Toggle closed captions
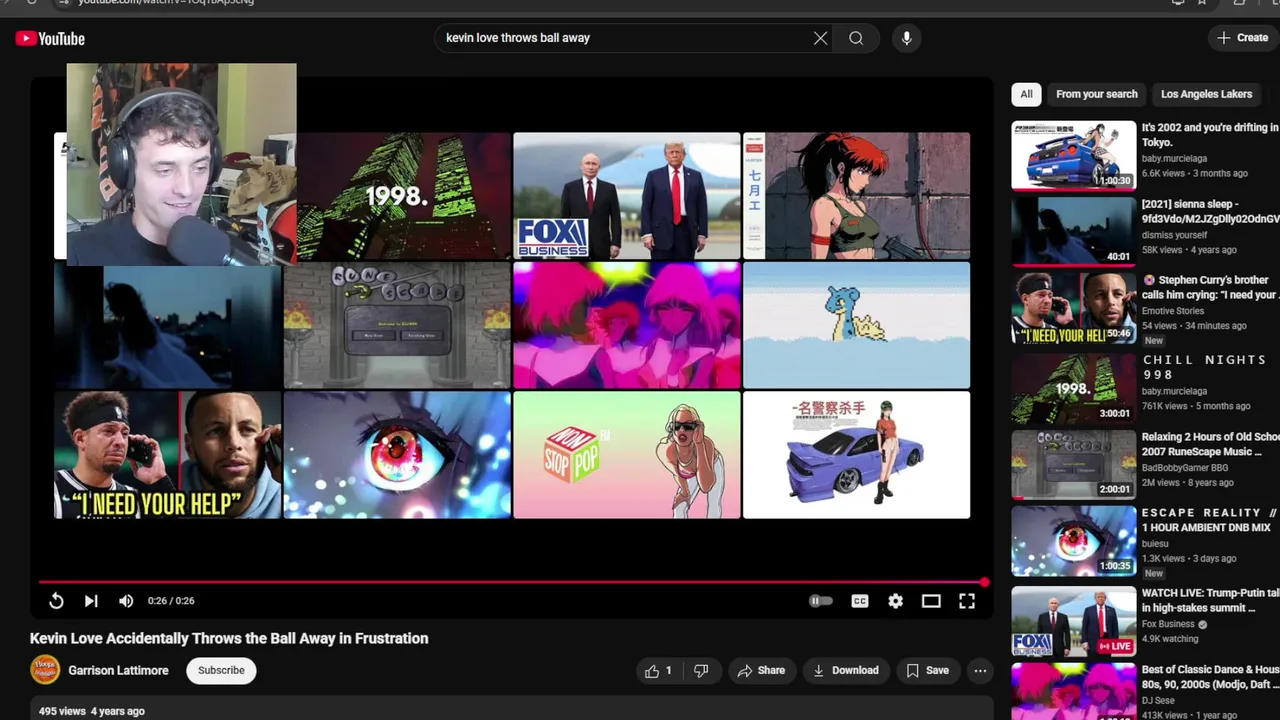1280x720 pixels. (859, 601)
